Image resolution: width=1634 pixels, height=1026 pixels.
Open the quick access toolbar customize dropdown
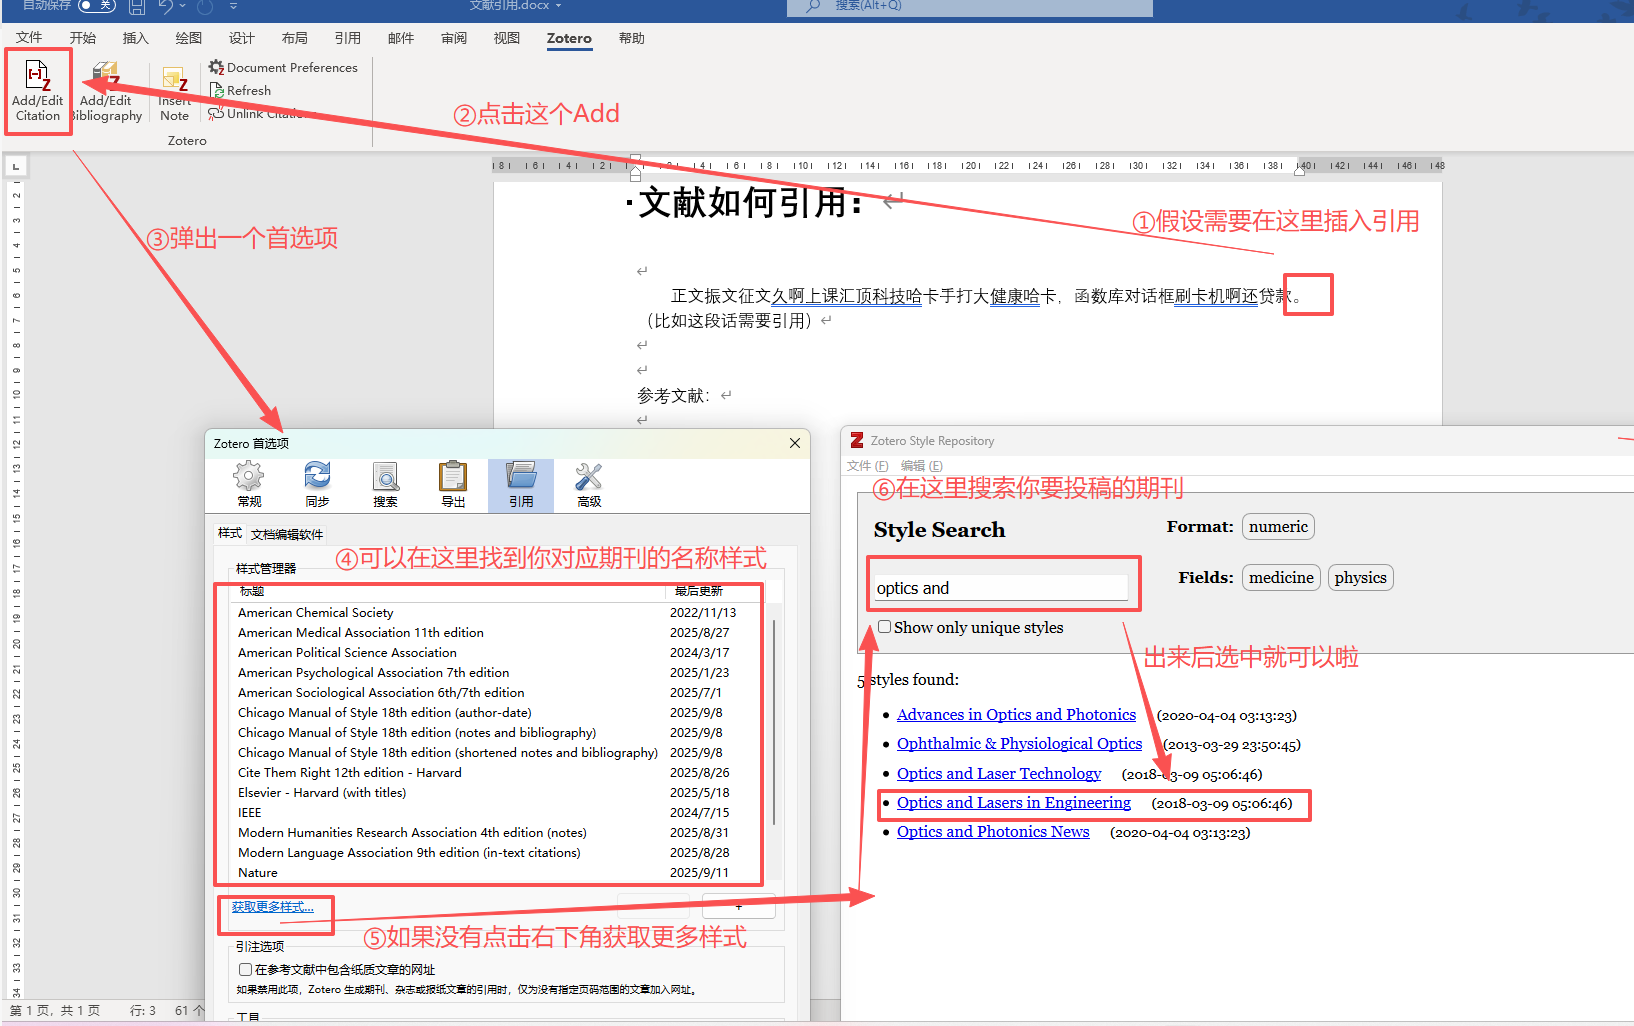[233, 6]
